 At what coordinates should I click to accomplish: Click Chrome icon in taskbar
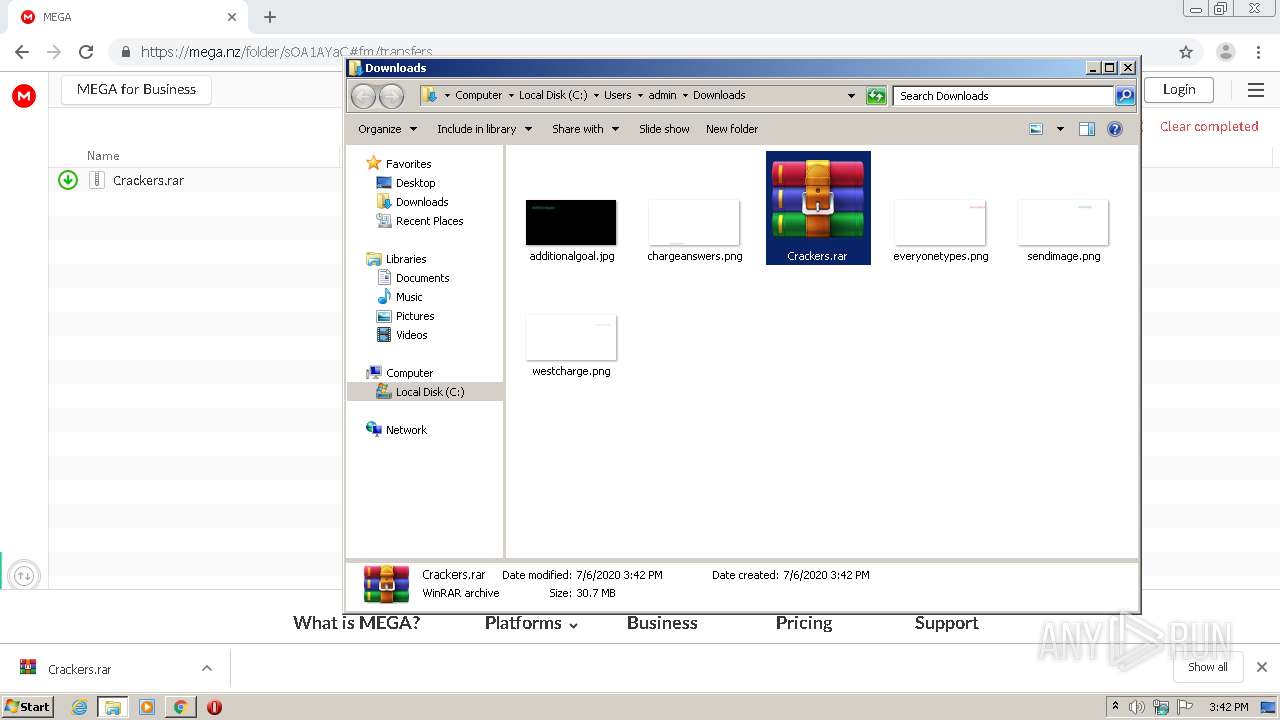(x=180, y=707)
